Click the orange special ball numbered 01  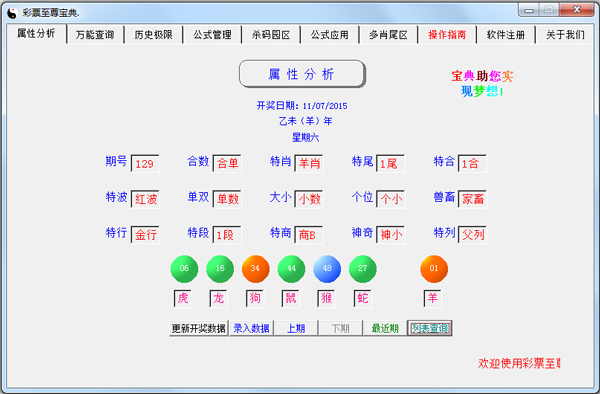coord(434,269)
